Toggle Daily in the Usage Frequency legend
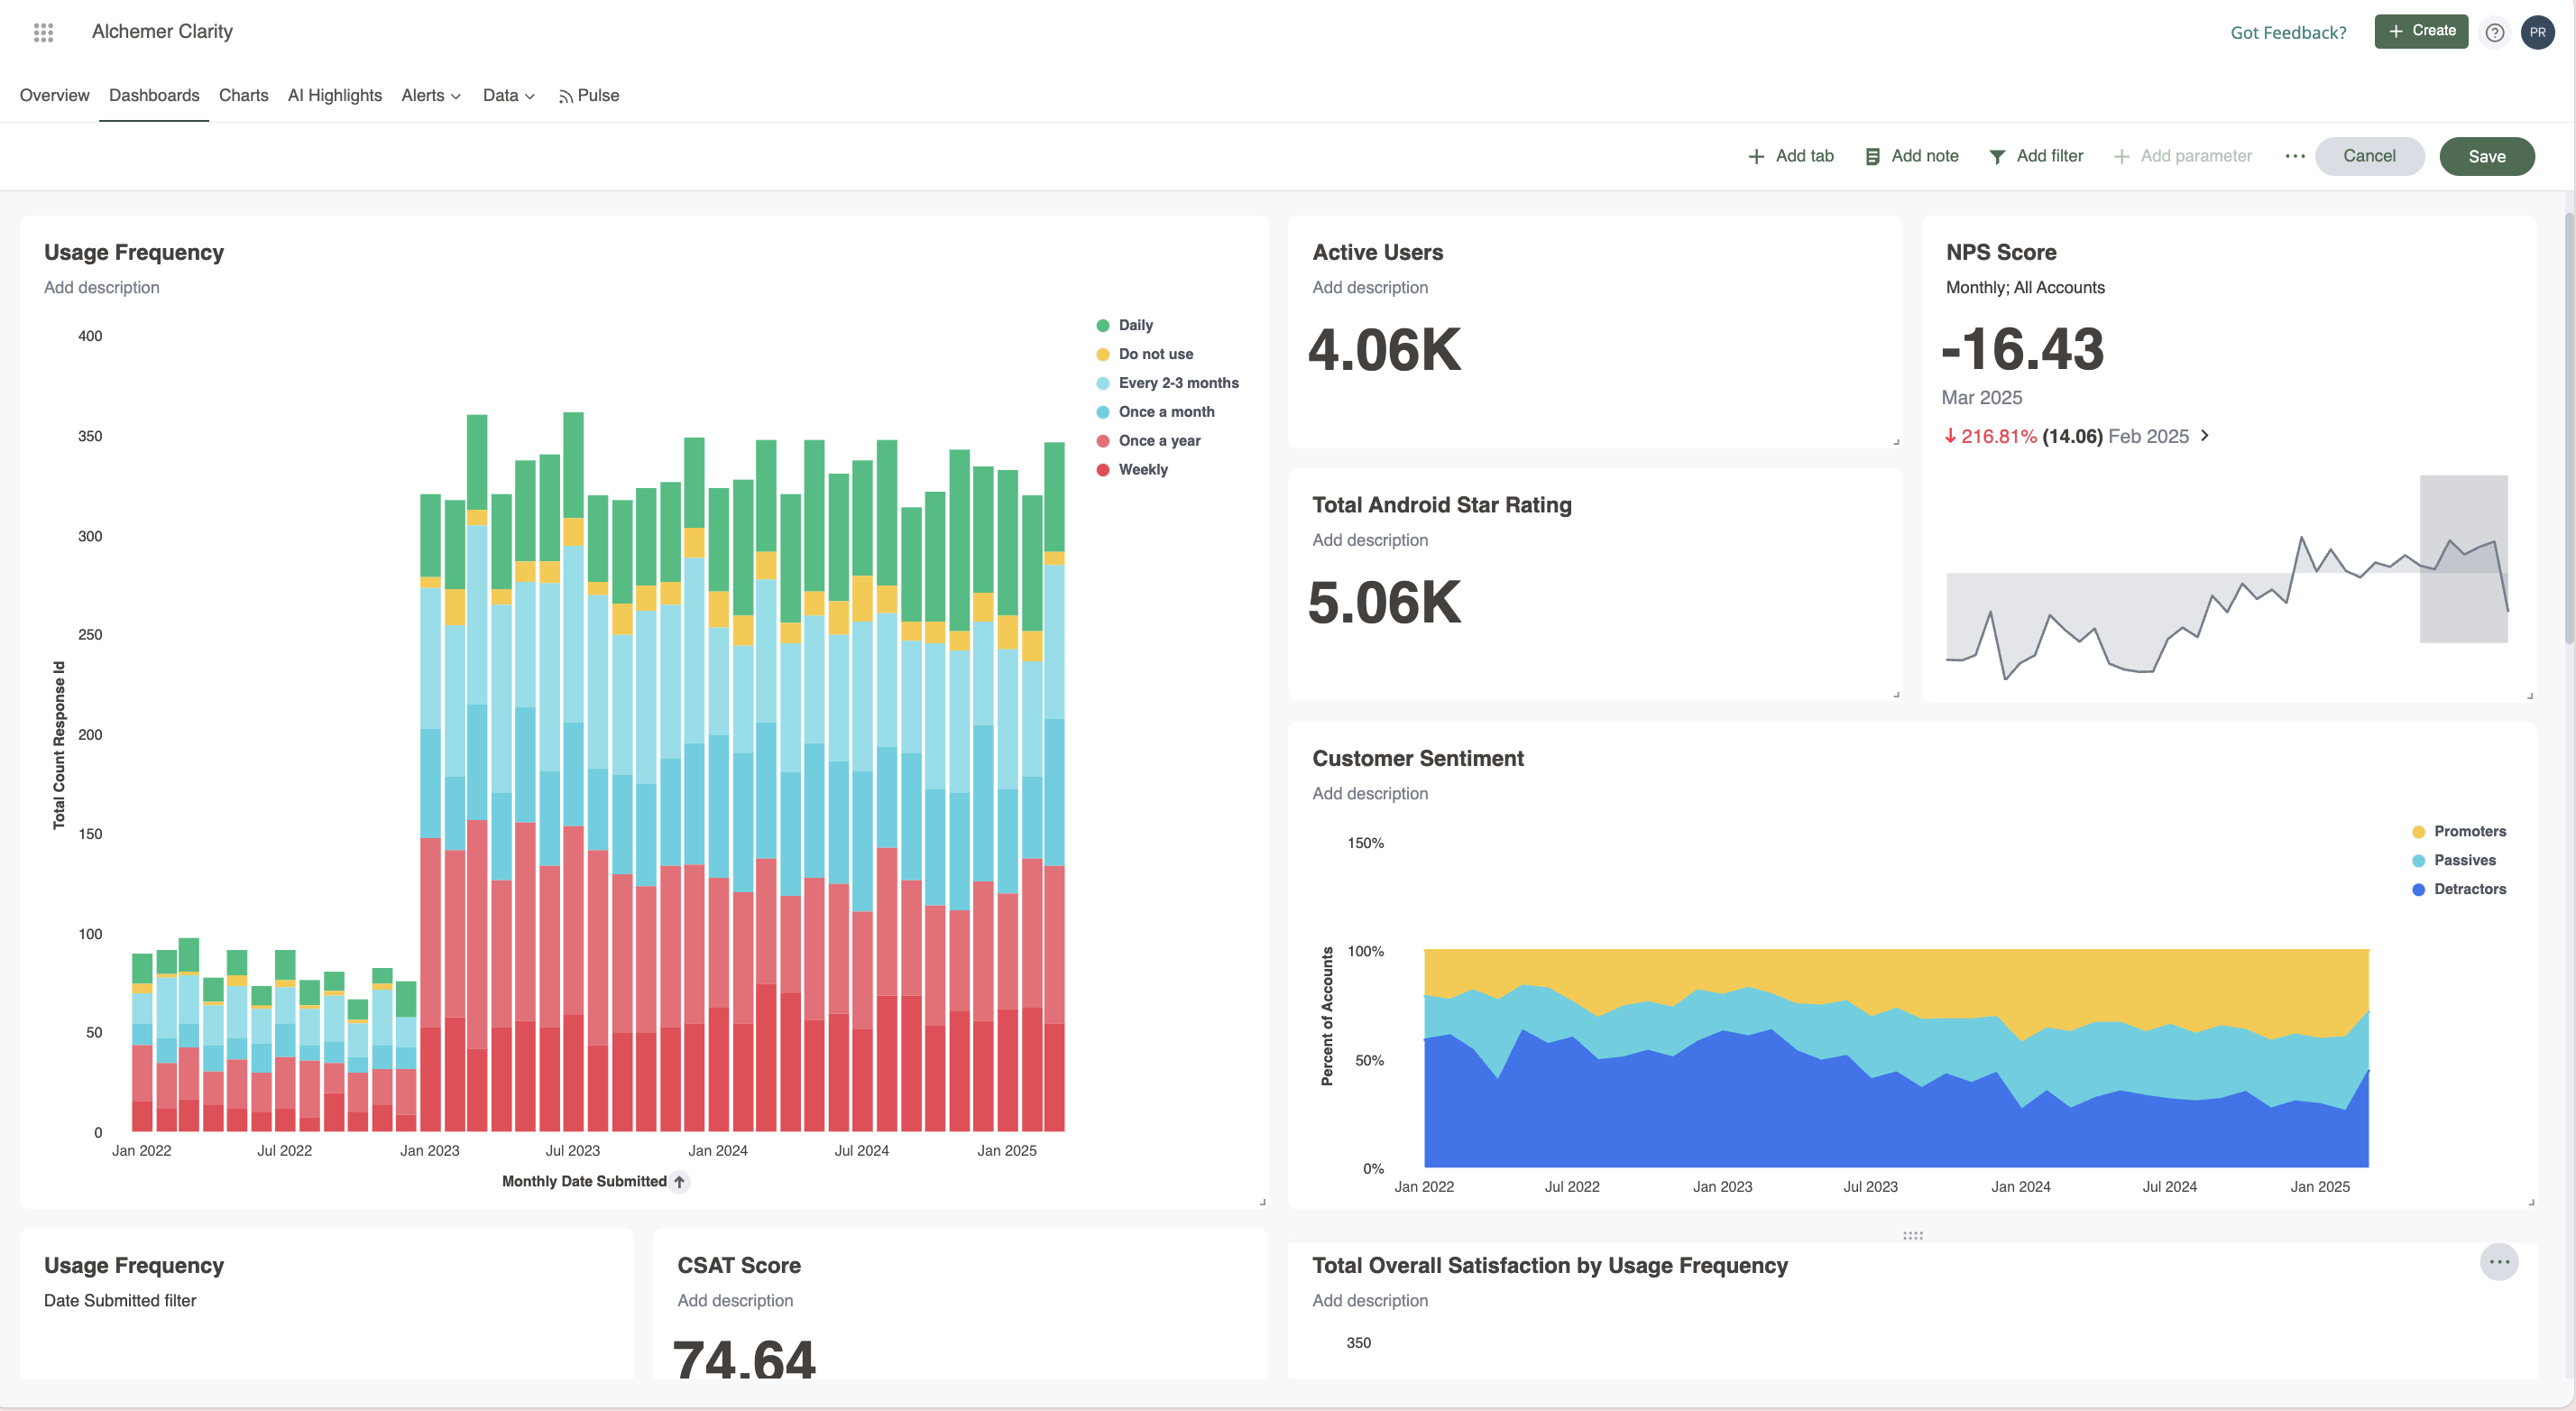 (x=1135, y=324)
